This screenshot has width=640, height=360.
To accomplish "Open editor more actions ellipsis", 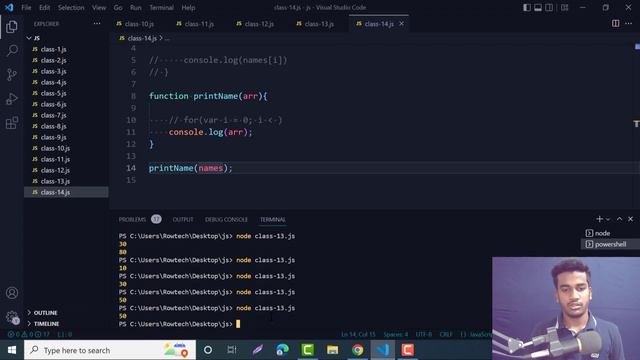I will pyautogui.click(x=629, y=24).
